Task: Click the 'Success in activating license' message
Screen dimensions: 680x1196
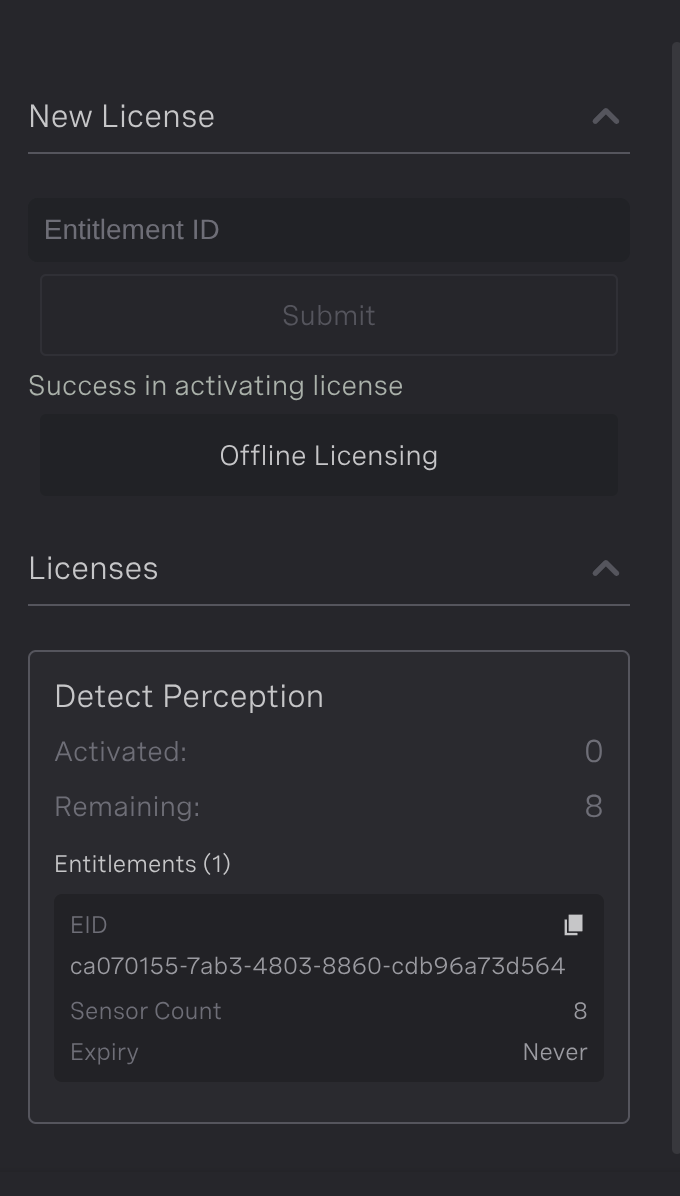Action: point(216,385)
